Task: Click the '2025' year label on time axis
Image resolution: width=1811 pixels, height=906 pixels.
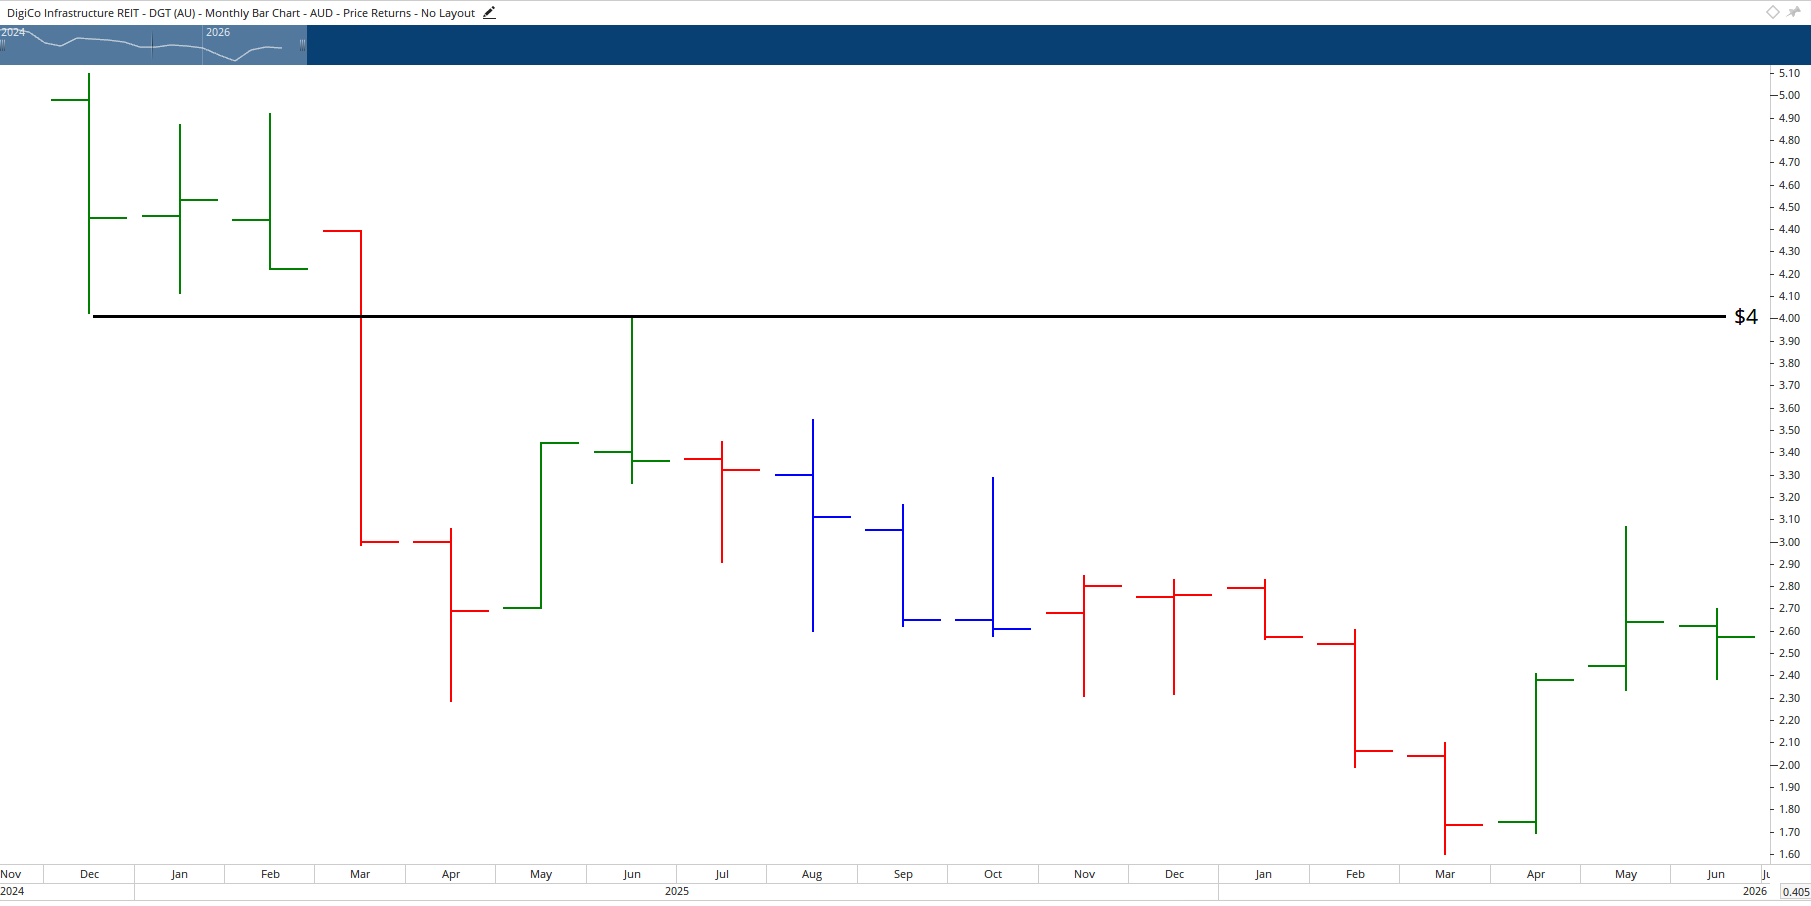Action: [677, 891]
